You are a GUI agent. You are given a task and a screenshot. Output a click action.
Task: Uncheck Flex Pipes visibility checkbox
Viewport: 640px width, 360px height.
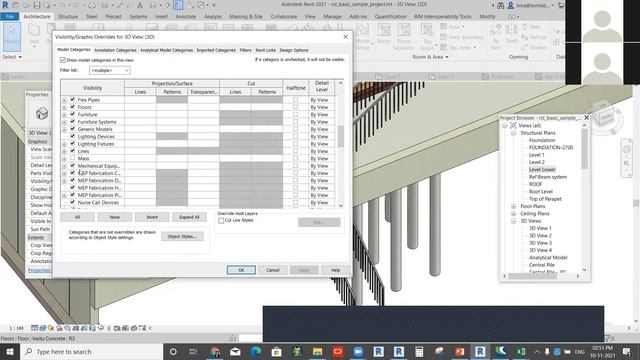click(73, 99)
